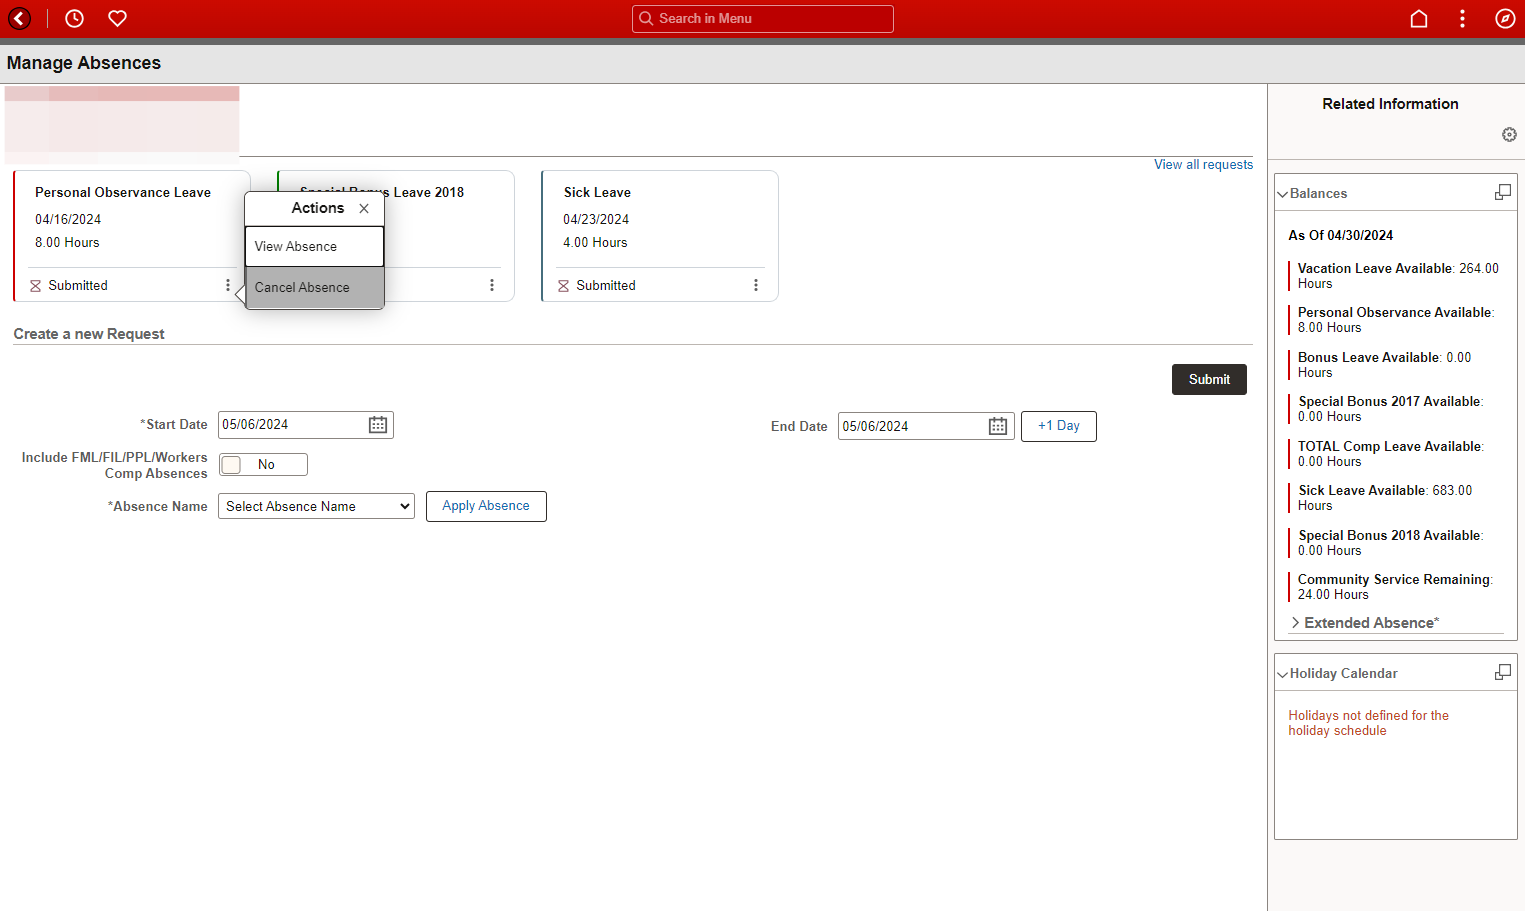Click Holidays not defined message
This screenshot has height=911, width=1525.
click(x=1368, y=723)
